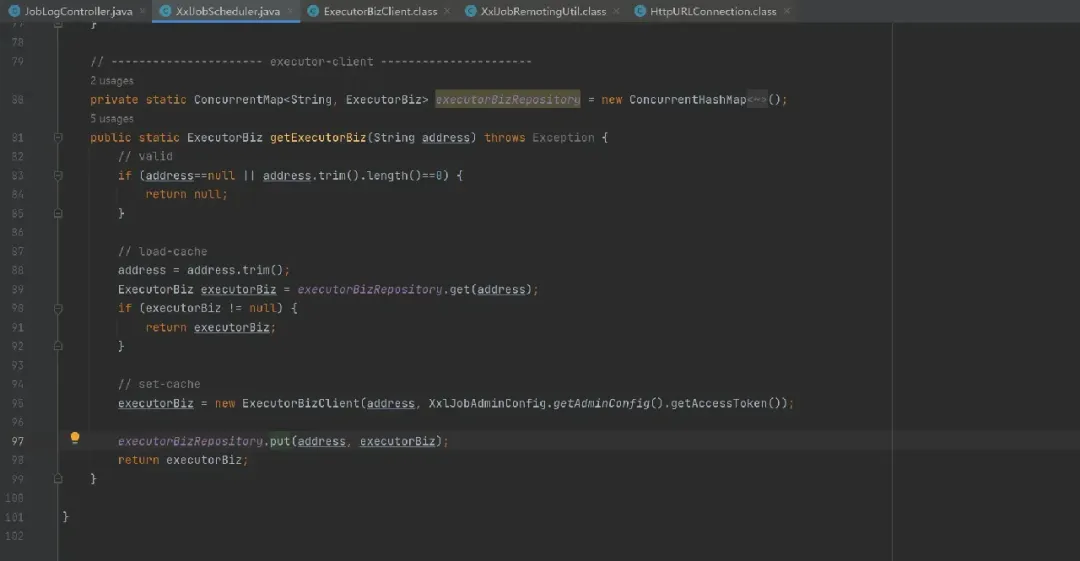Switch to the XxlJobRemotingUtil.class tab

pyautogui.click(x=543, y=11)
